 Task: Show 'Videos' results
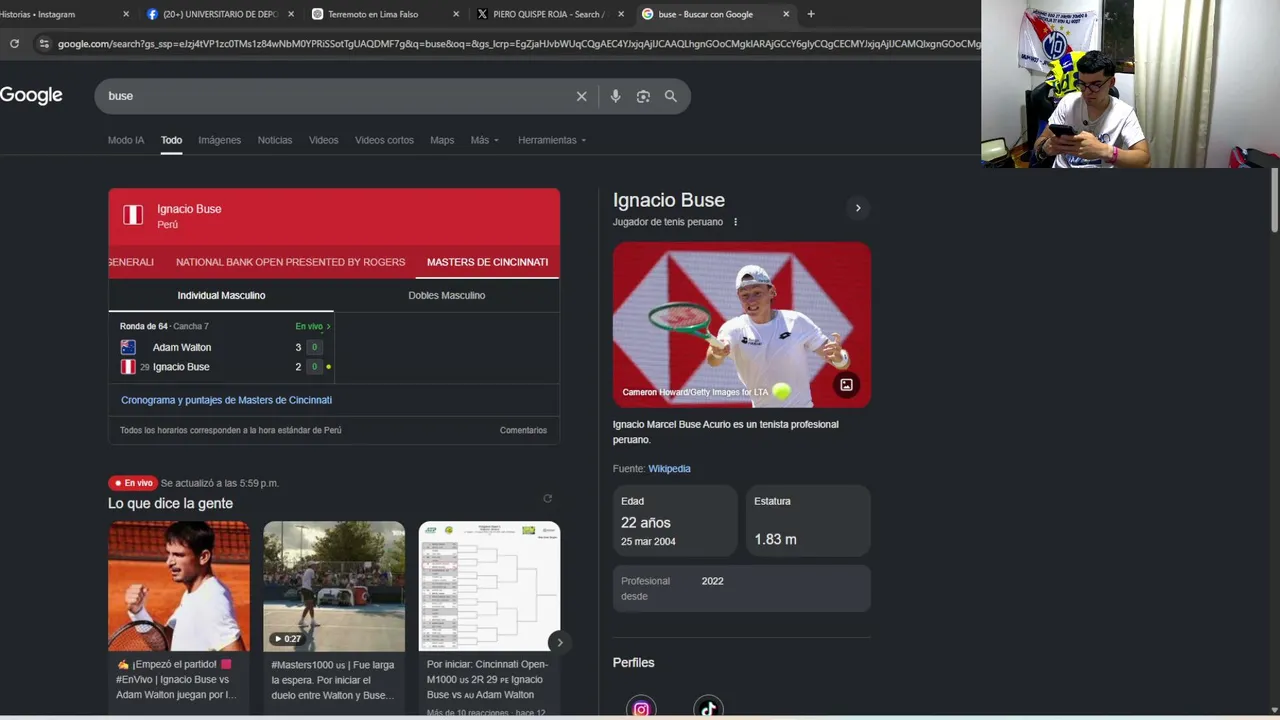pos(323,140)
